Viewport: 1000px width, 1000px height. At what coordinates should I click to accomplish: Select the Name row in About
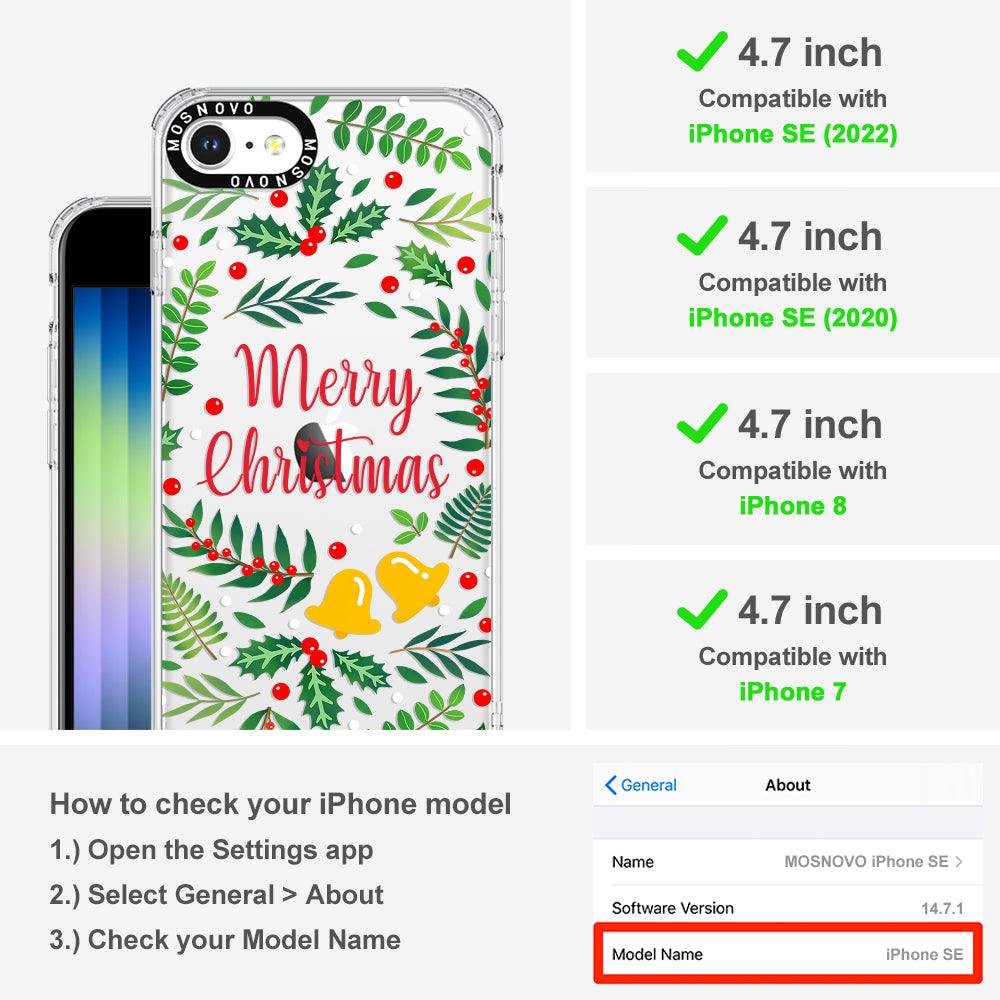788,862
